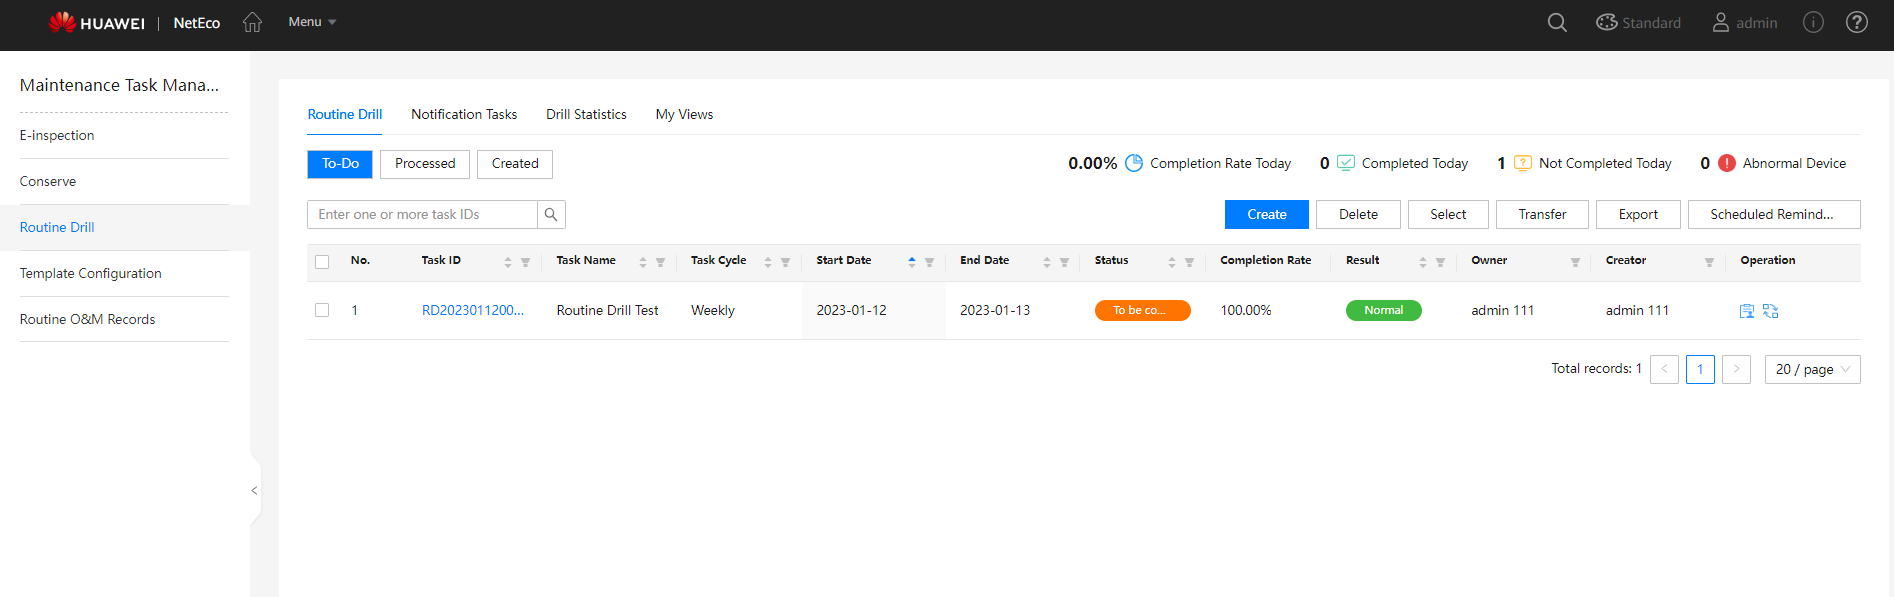Click the info circle icon in header
This screenshot has height=597, width=1894.
tap(1813, 22)
